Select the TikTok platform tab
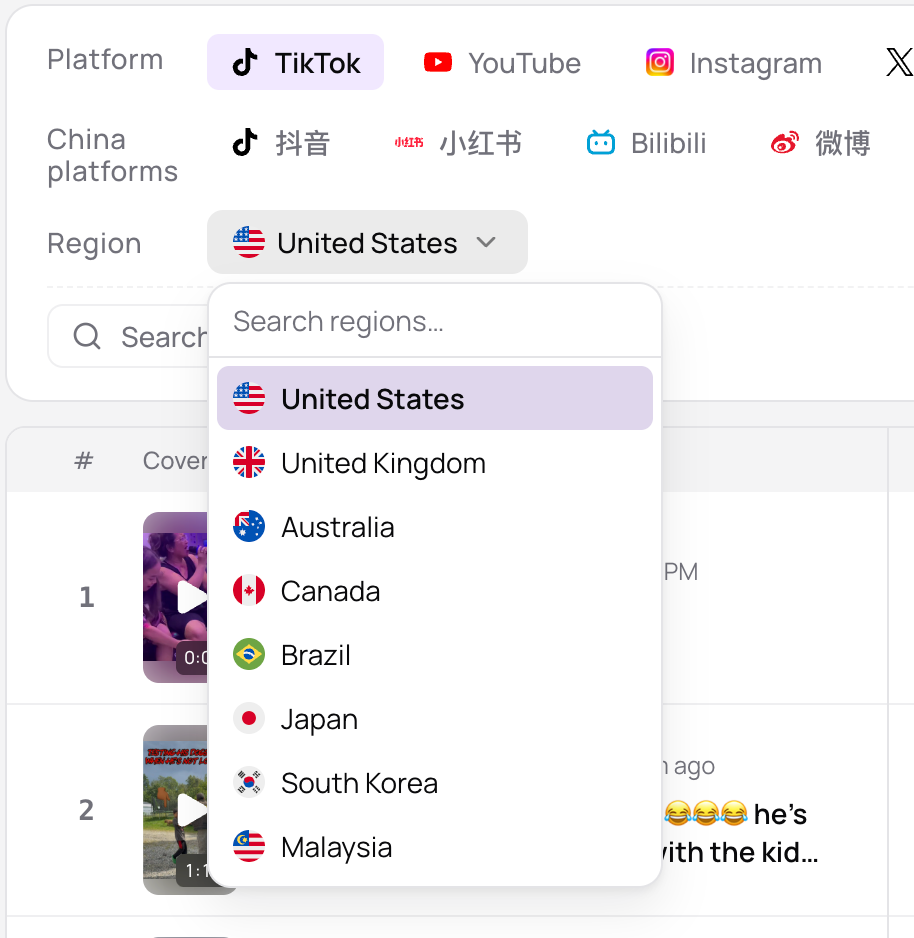Viewport: 914px width, 938px height. (x=295, y=62)
